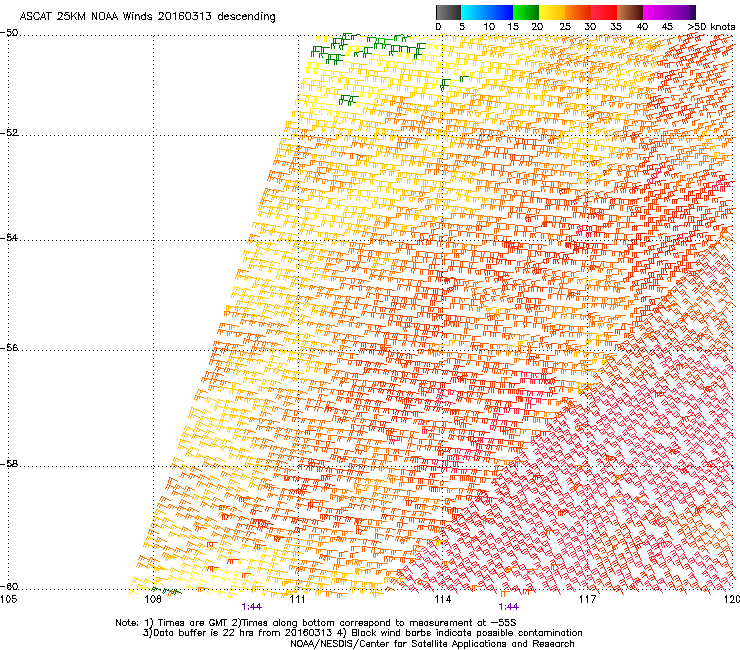This screenshot has height=650, width=740.
Task: Click the gray 0-5 knots color swatch
Action: [448, 12]
